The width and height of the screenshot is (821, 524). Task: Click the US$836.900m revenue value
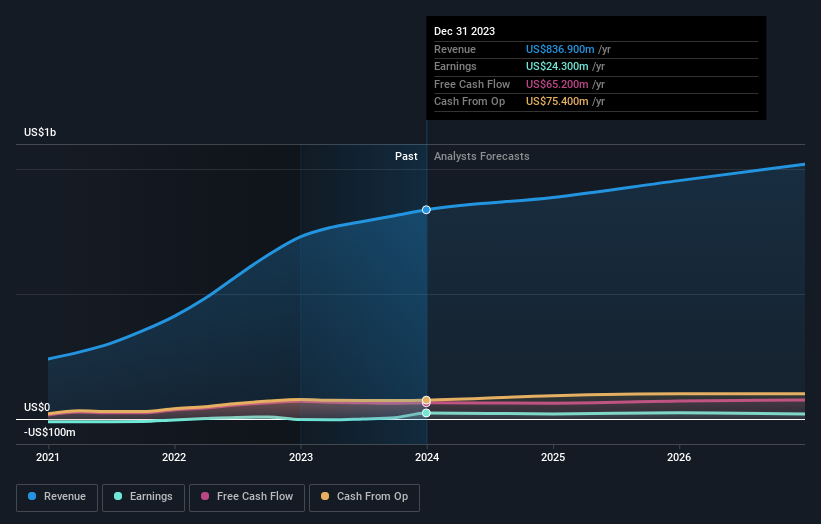560,49
